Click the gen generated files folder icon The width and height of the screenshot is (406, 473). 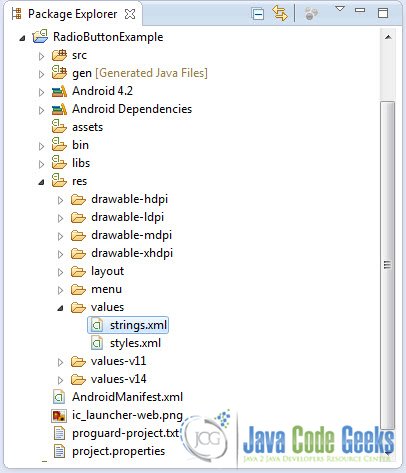click(x=59, y=72)
